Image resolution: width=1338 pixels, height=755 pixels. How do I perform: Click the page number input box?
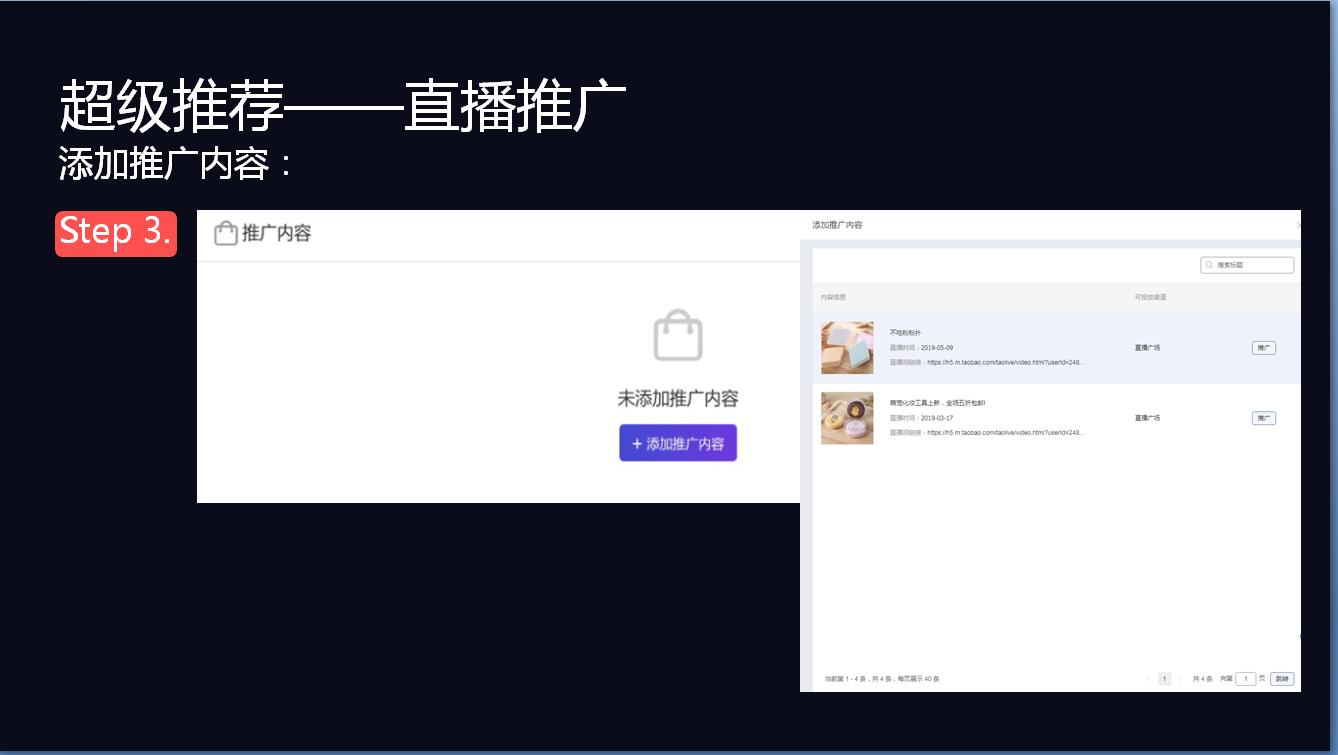coord(1246,678)
